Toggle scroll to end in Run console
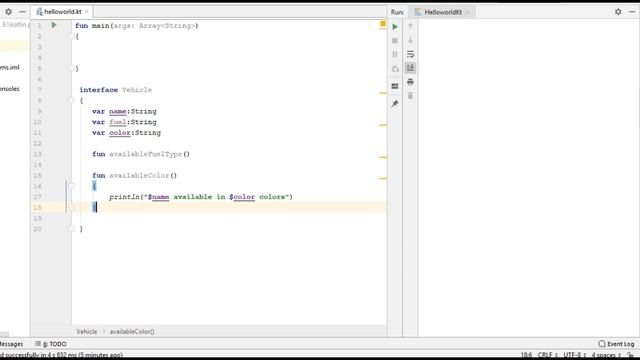The height and width of the screenshot is (360, 640). 410,68
